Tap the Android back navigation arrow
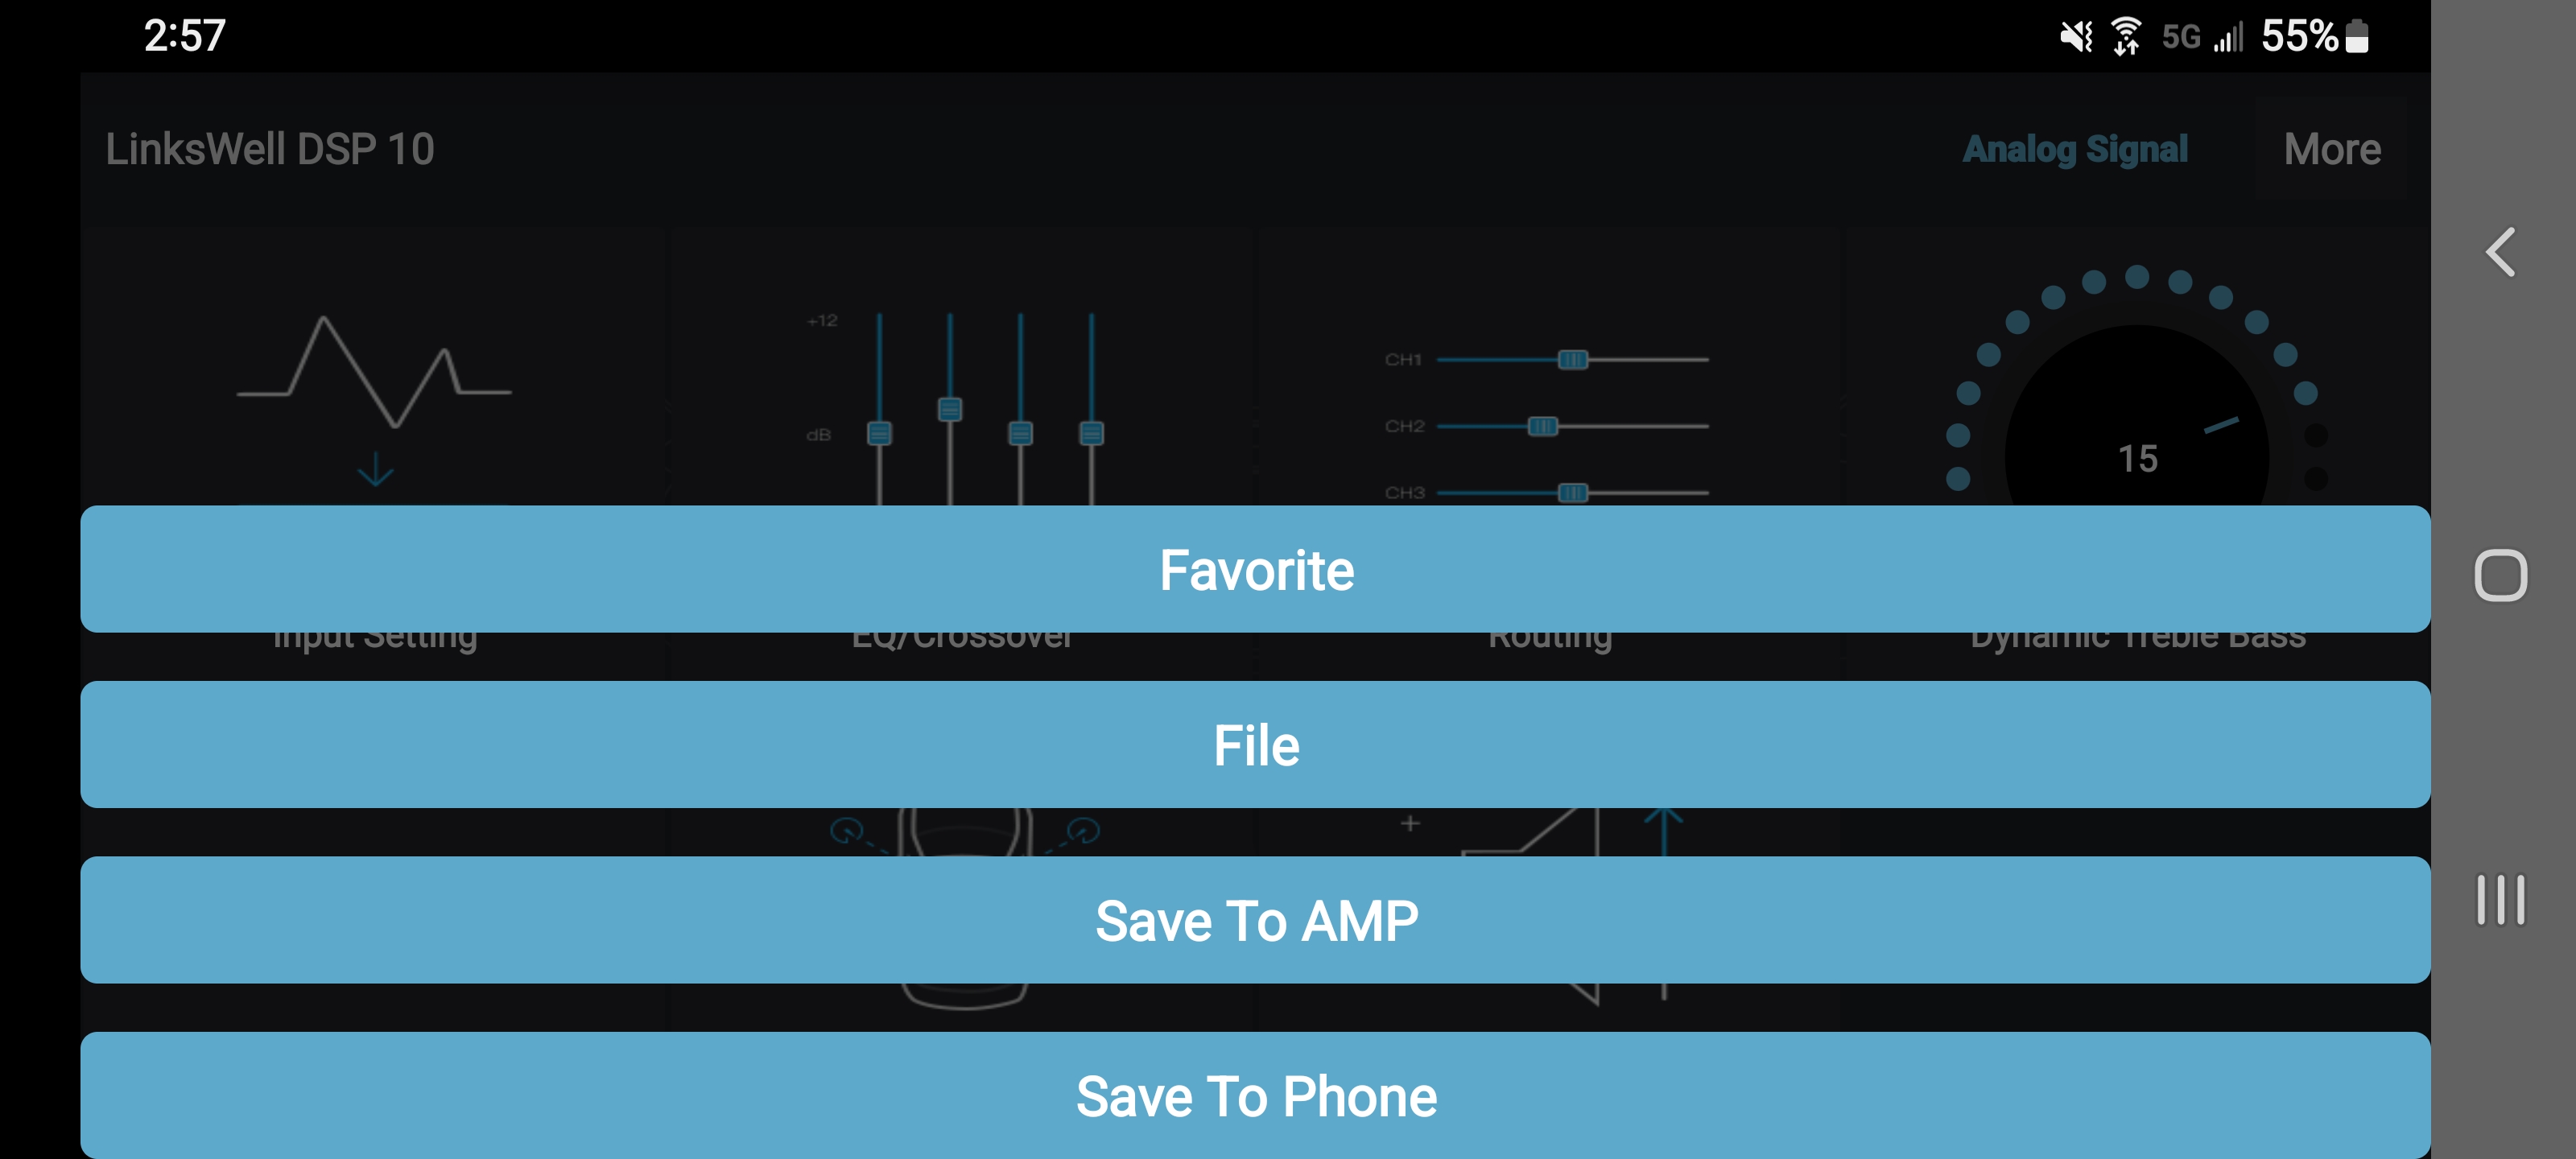The height and width of the screenshot is (1159, 2576). point(2500,252)
